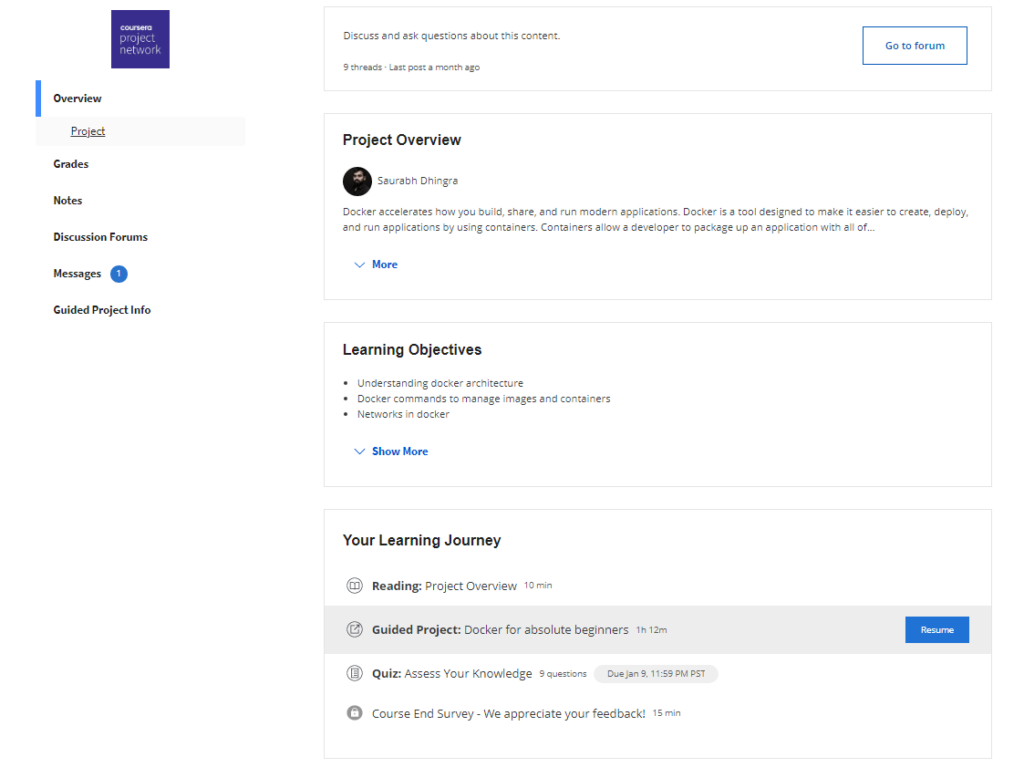
Task: Open the Discussion Forums section
Action: coord(100,236)
